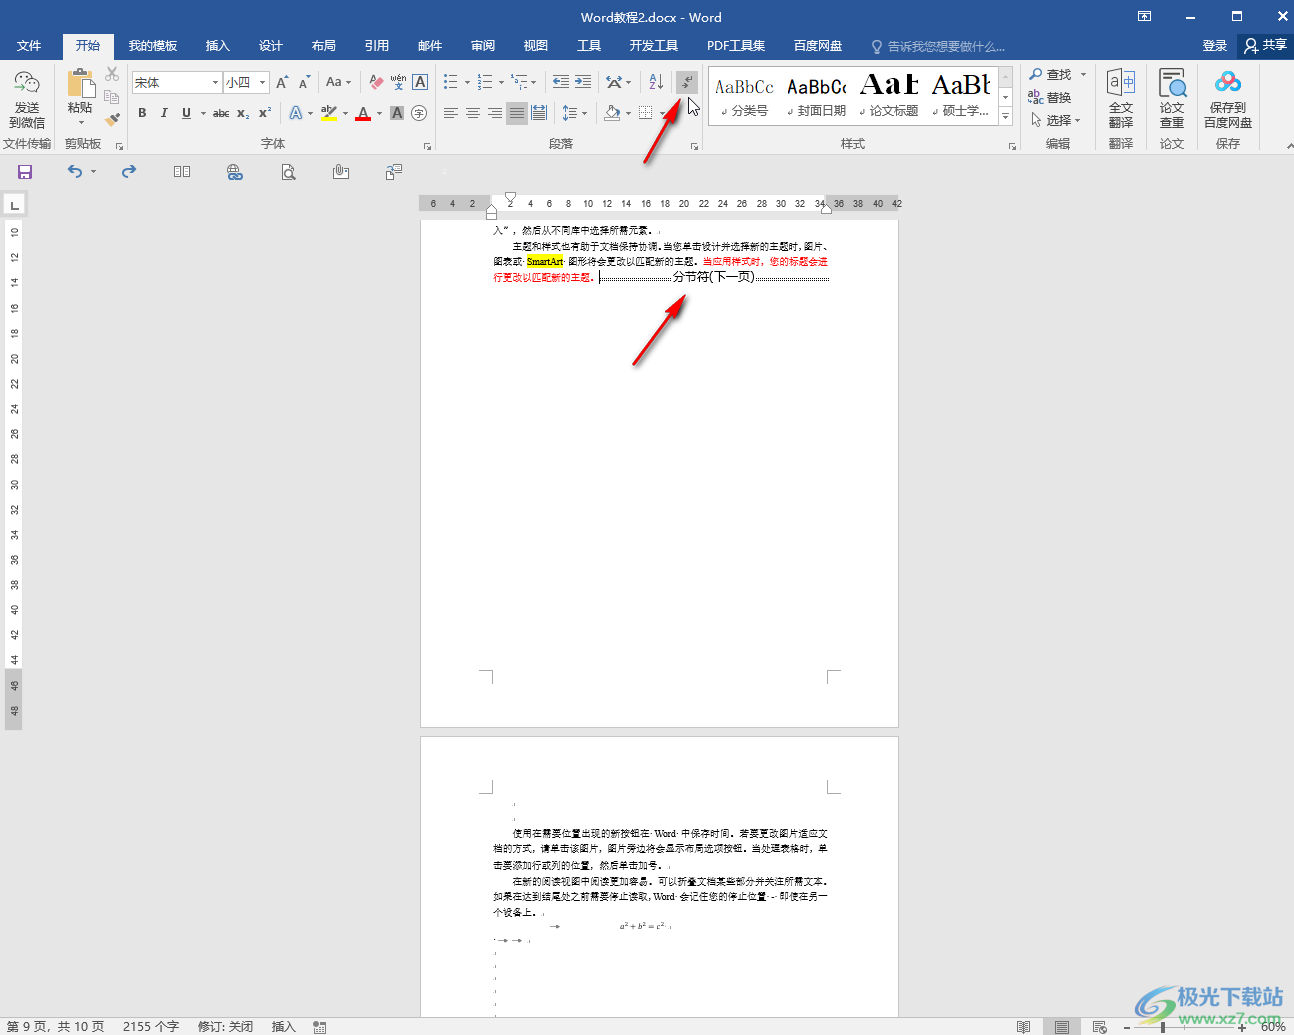Open Replace (替换) tool
The image size is (1294, 1035).
coord(1050,98)
